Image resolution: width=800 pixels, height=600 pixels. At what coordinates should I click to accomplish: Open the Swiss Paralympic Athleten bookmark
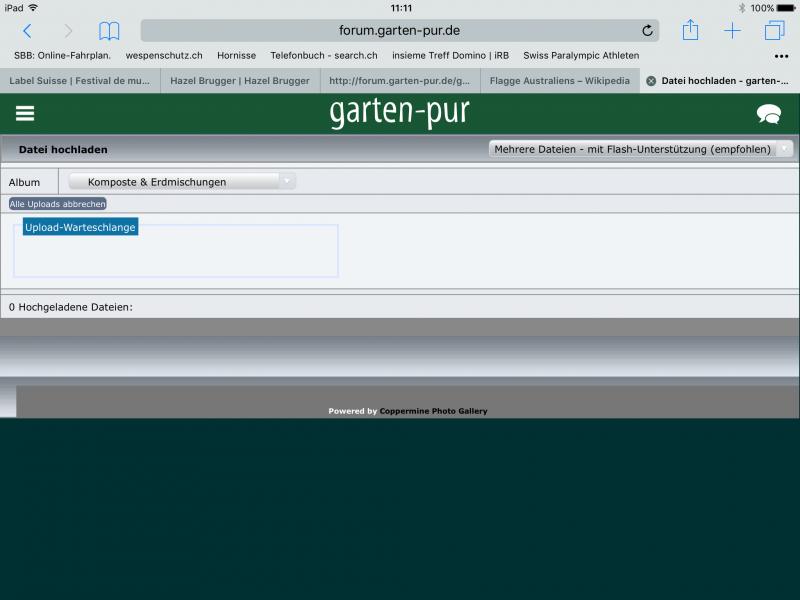click(581, 56)
